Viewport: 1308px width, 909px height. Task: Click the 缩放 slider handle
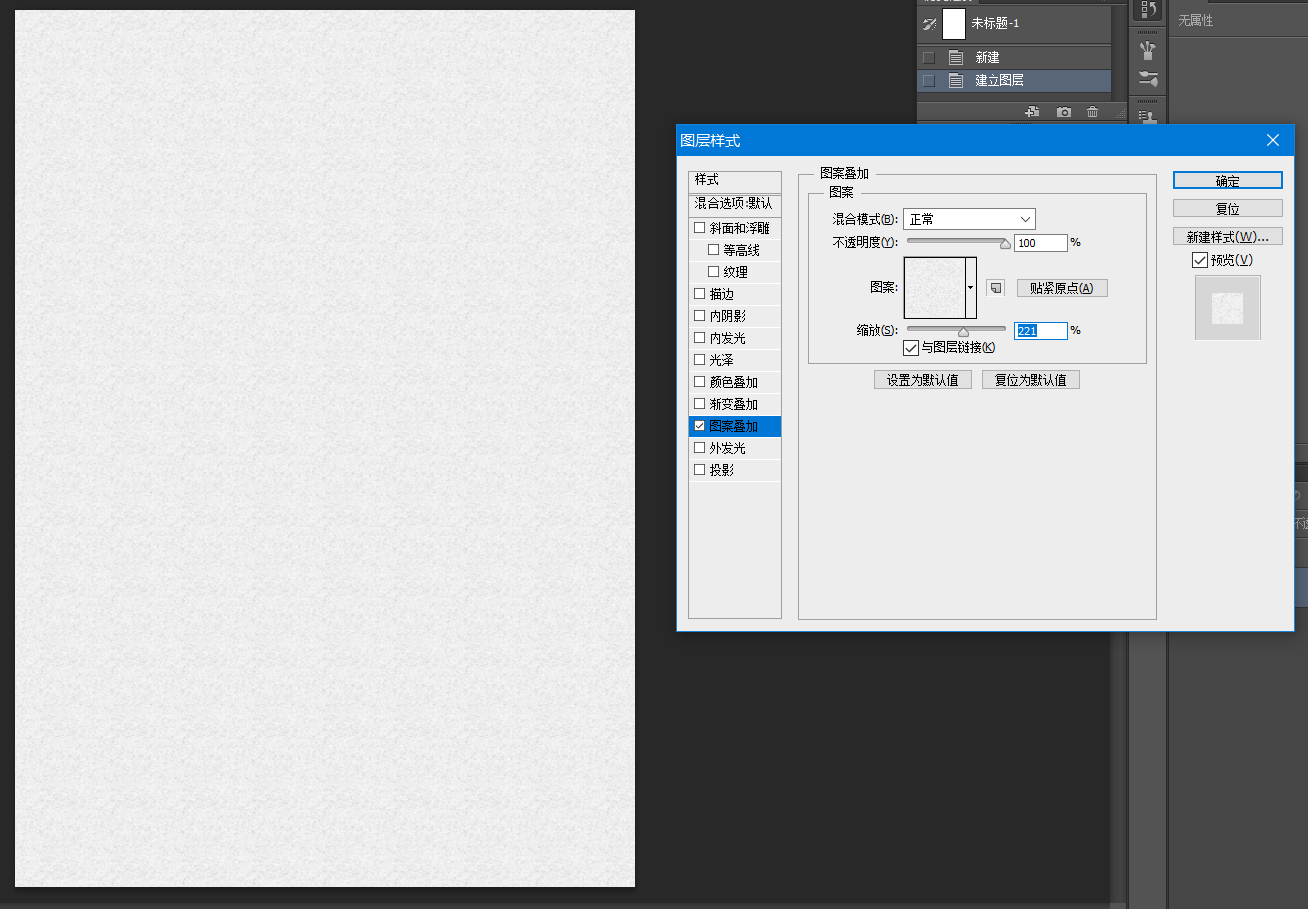963,331
